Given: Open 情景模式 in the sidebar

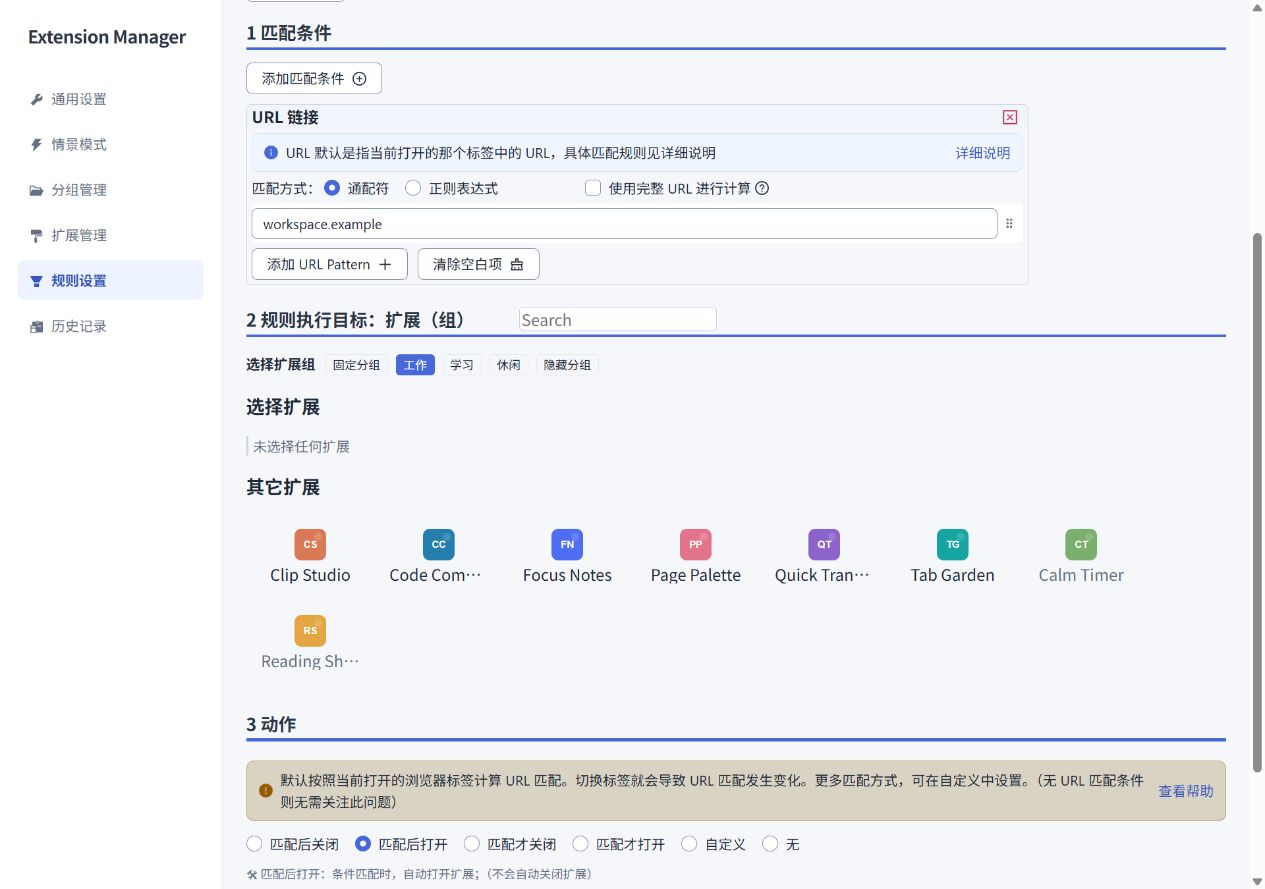Looking at the screenshot, I should (x=110, y=145).
